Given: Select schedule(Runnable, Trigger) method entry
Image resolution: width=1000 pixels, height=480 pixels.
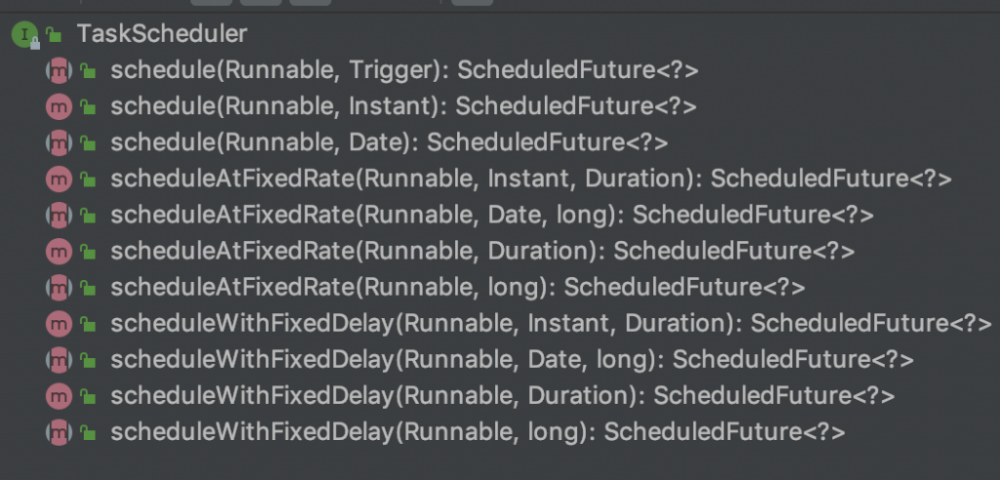Looking at the screenshot, I should point(404,70).
